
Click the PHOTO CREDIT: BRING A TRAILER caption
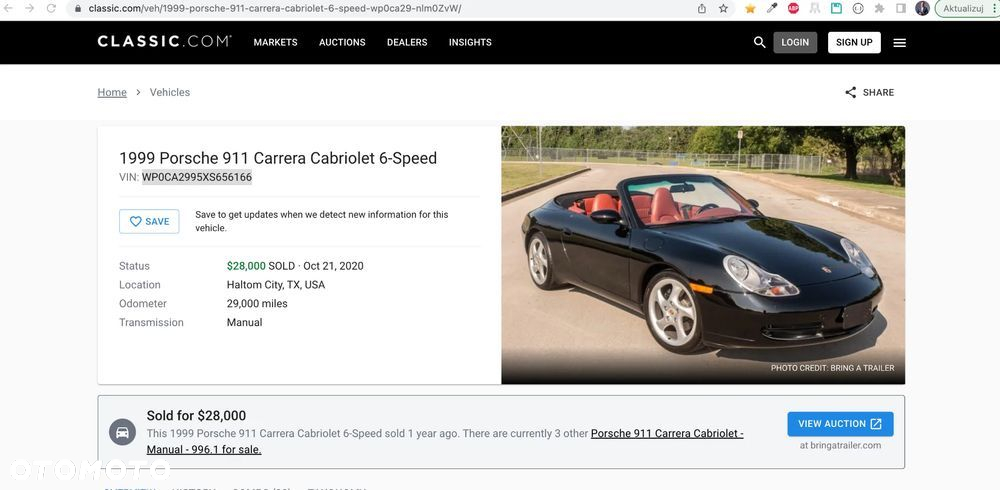coord(832,368)
